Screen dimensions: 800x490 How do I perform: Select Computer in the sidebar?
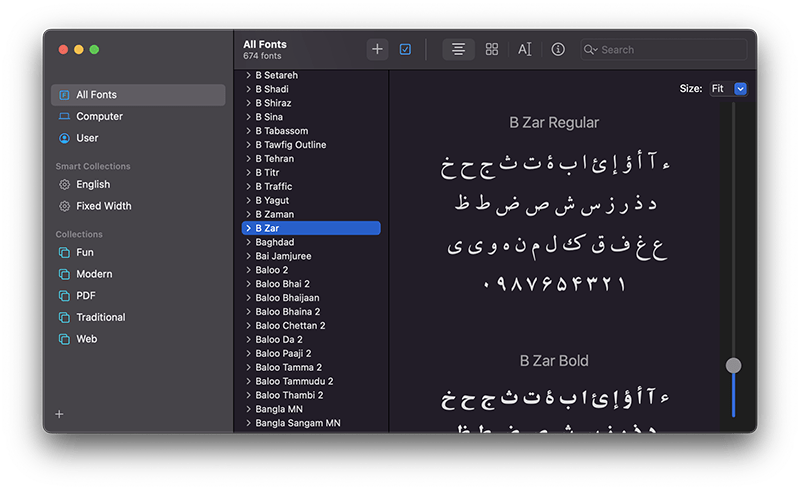coord(138,116)
